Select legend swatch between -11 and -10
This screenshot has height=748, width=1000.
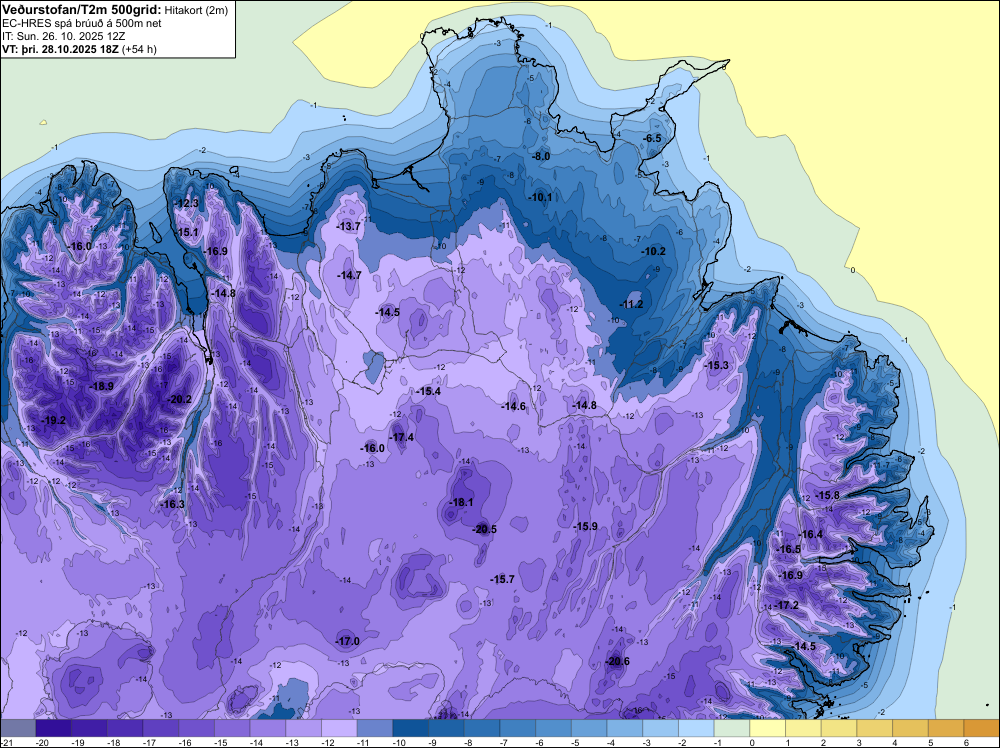pyautogui.click(x=375, y=728)
